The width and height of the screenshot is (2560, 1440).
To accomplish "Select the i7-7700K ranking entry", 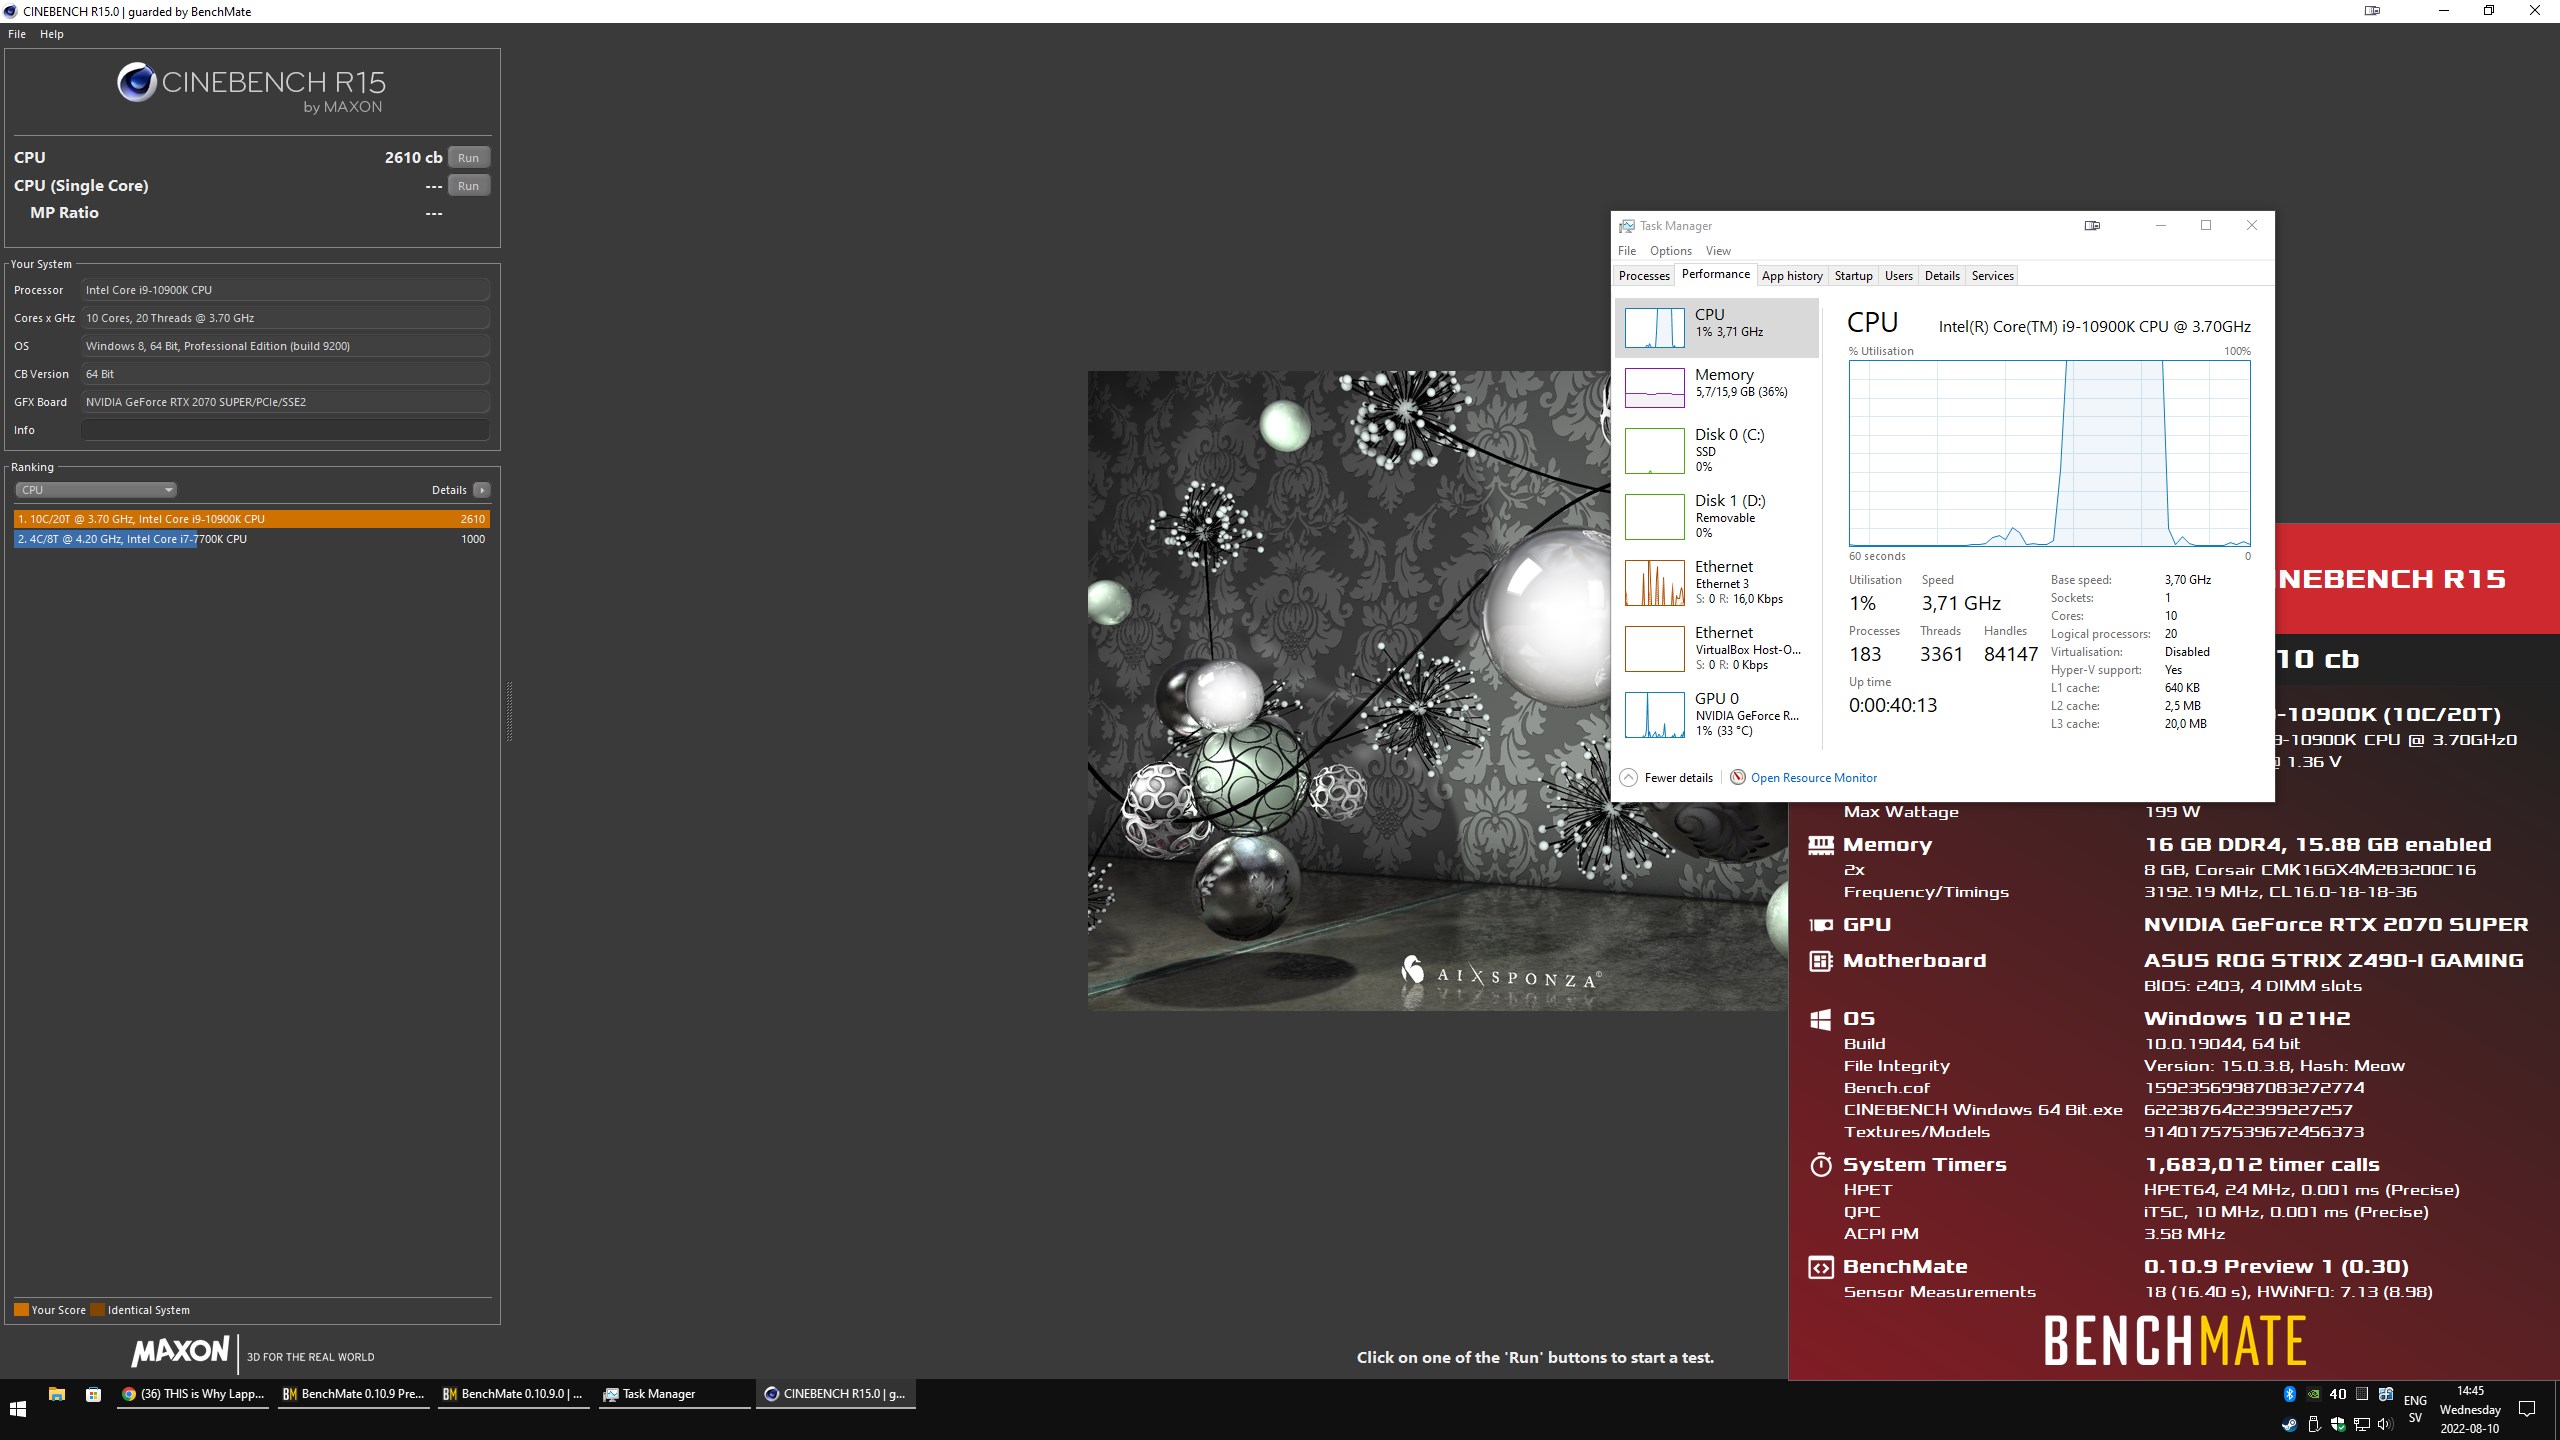I will click(252, 539).
